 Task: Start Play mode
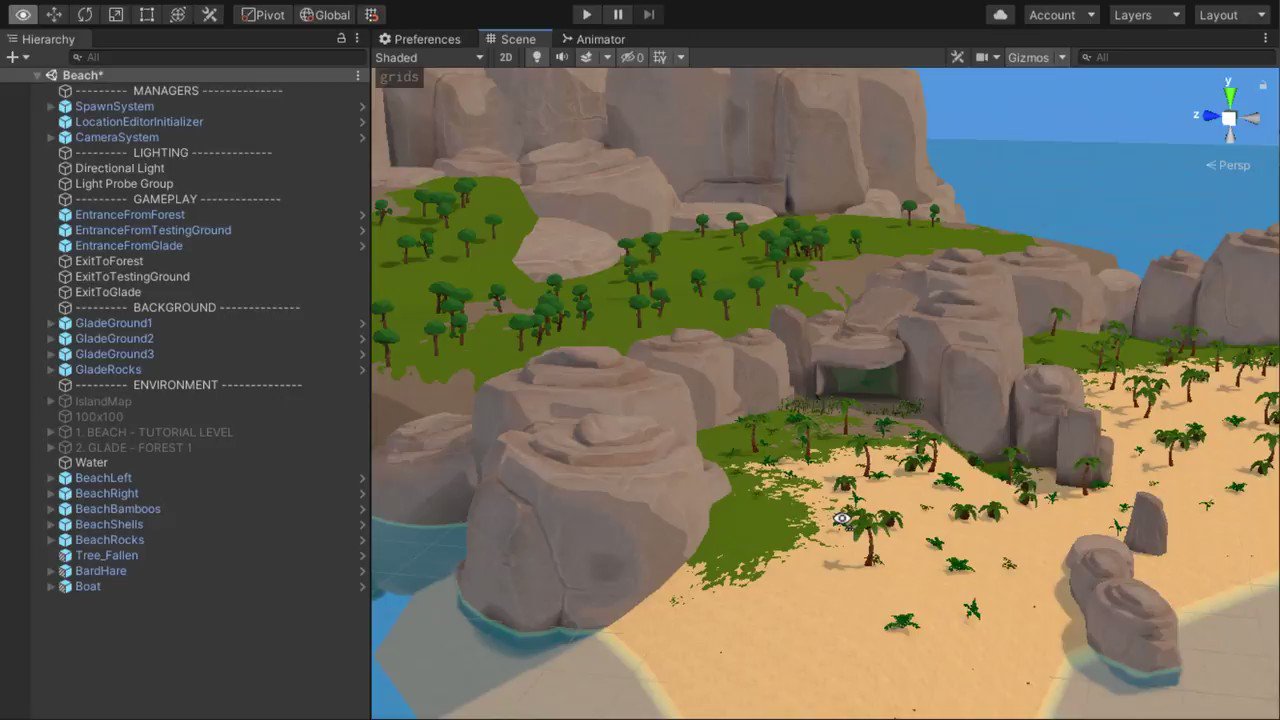(587, 15)
